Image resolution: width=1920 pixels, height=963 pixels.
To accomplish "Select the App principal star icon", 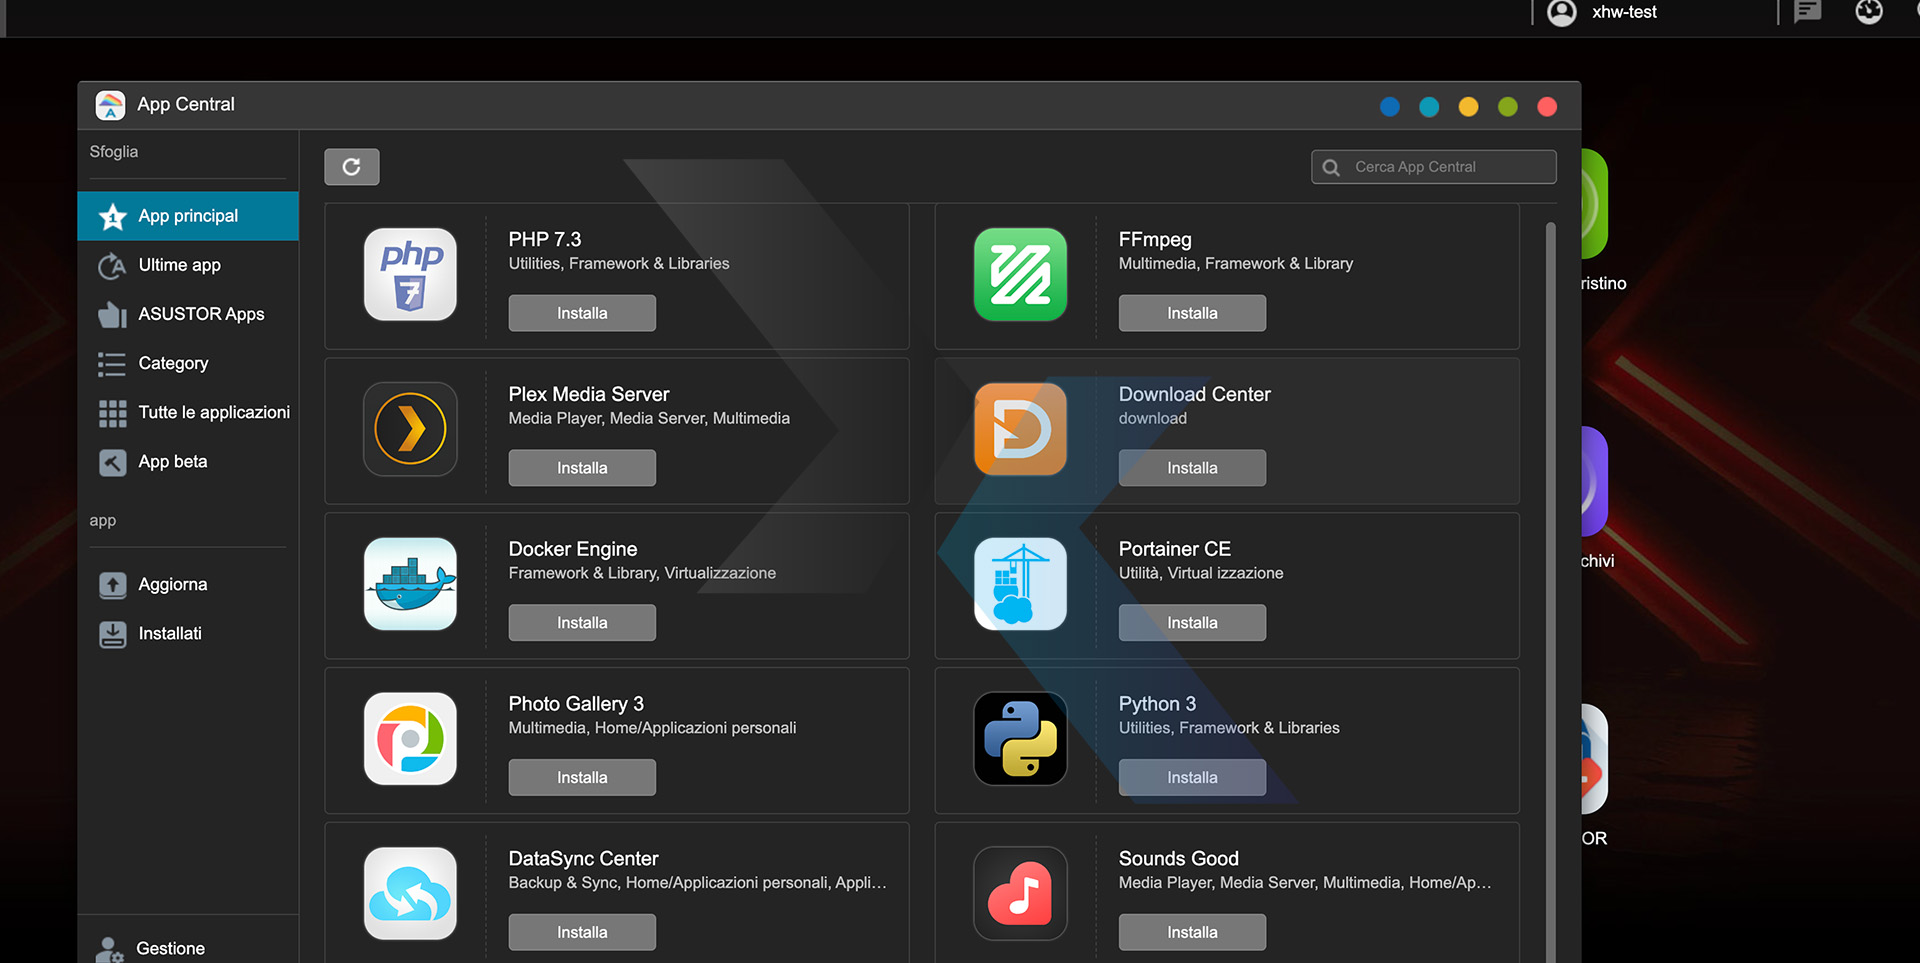I will (x=112, y=215).
